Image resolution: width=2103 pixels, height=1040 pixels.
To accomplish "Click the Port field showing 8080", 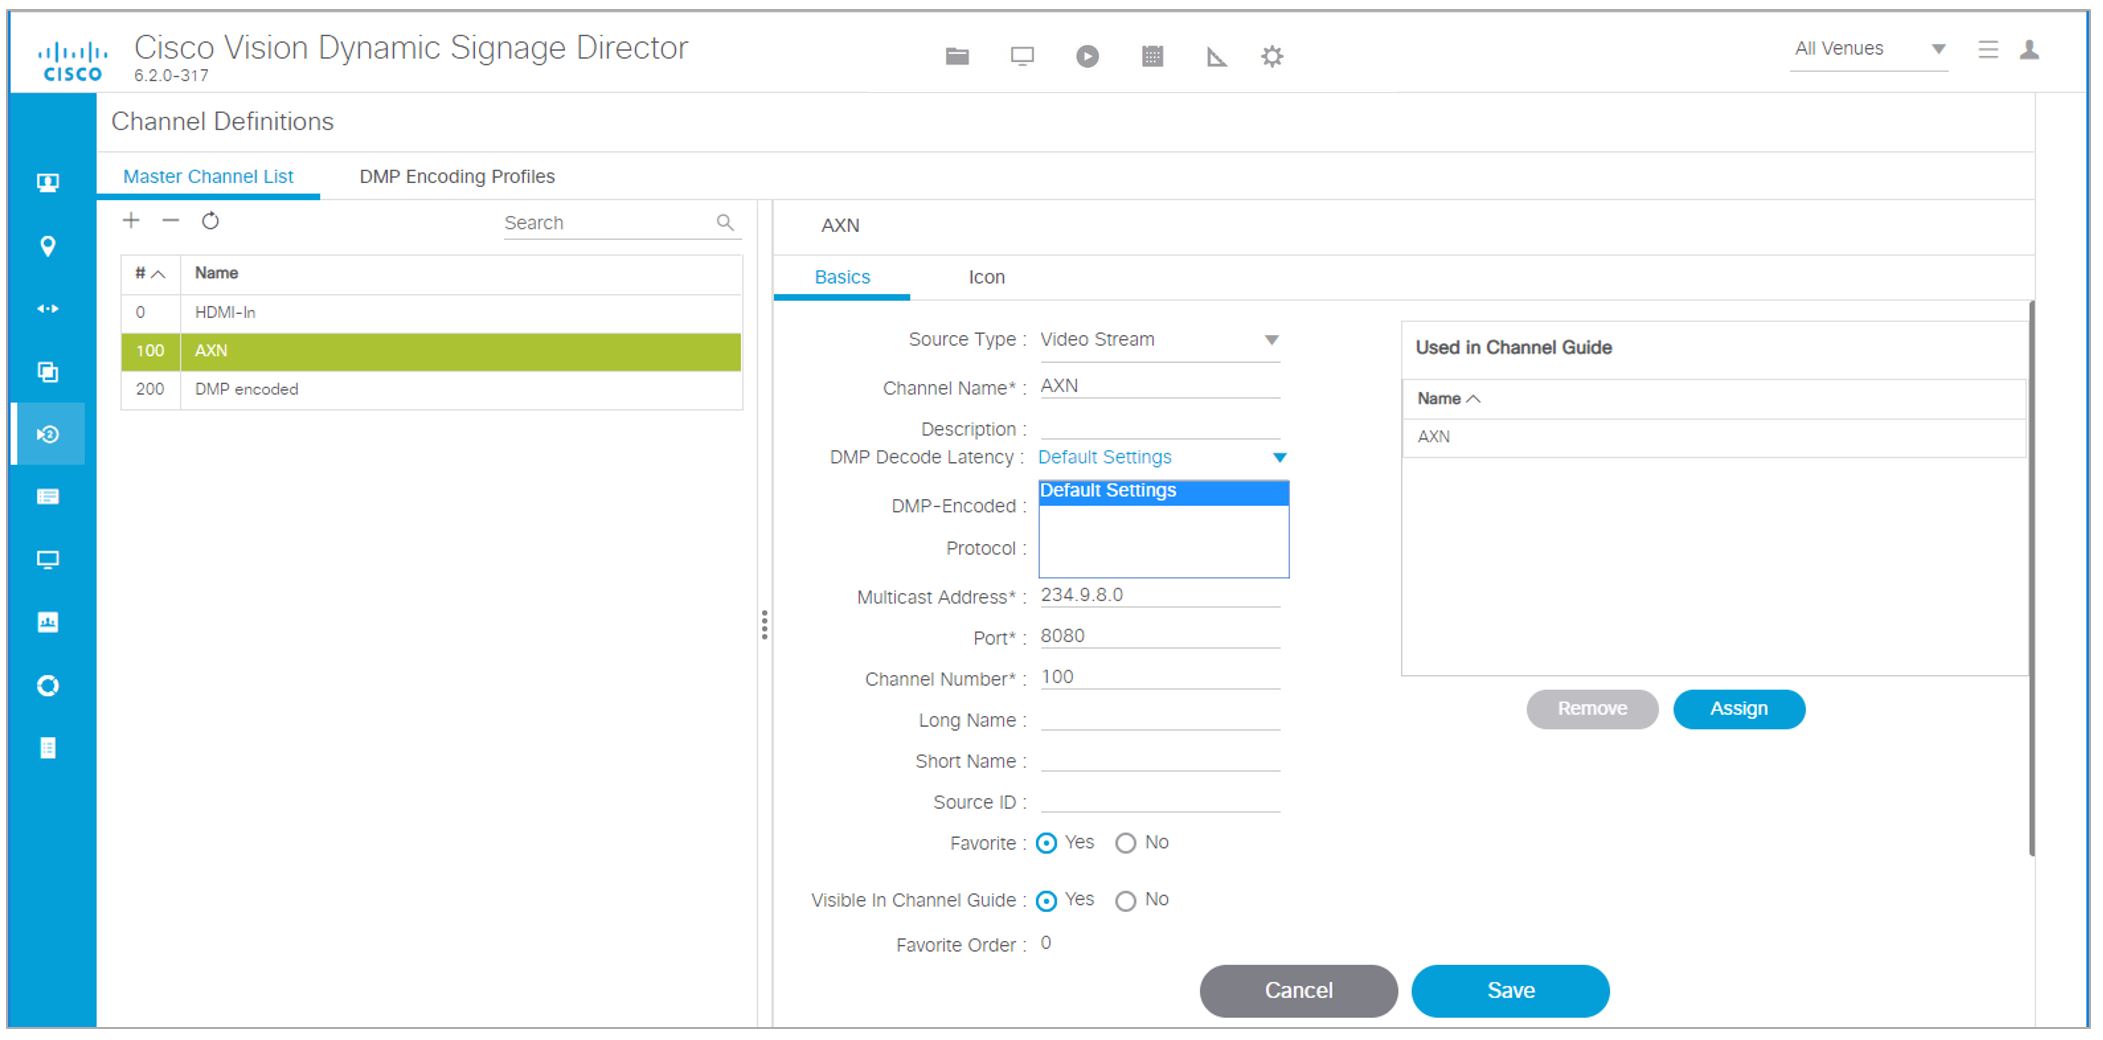I will pyautogui.click(x=1160, y=636).
